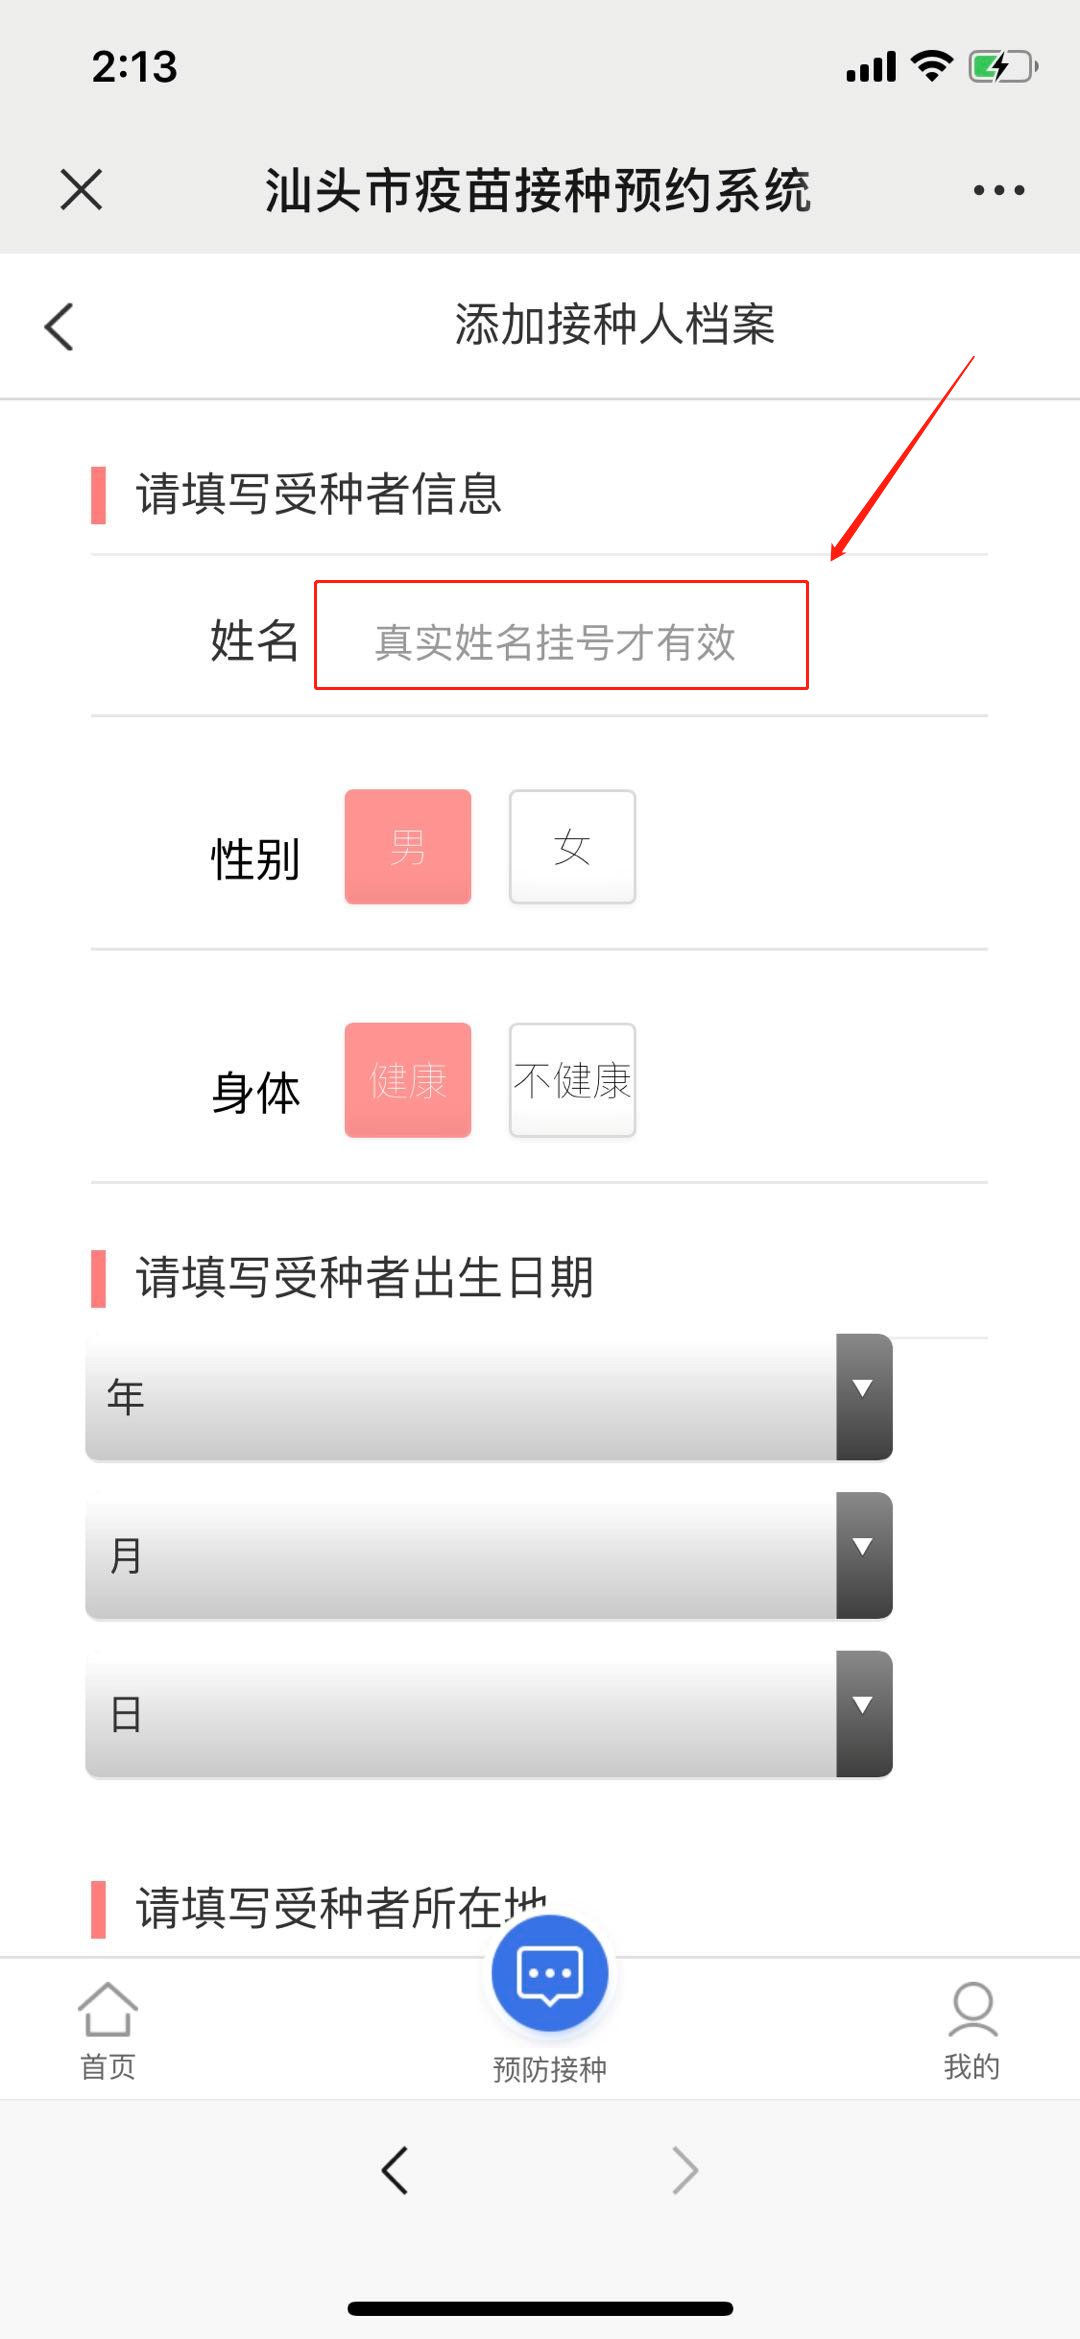The width and height of the screenshot is (1080, 2339).
Task: Open the 首页 home tab
Action: 107,2030
